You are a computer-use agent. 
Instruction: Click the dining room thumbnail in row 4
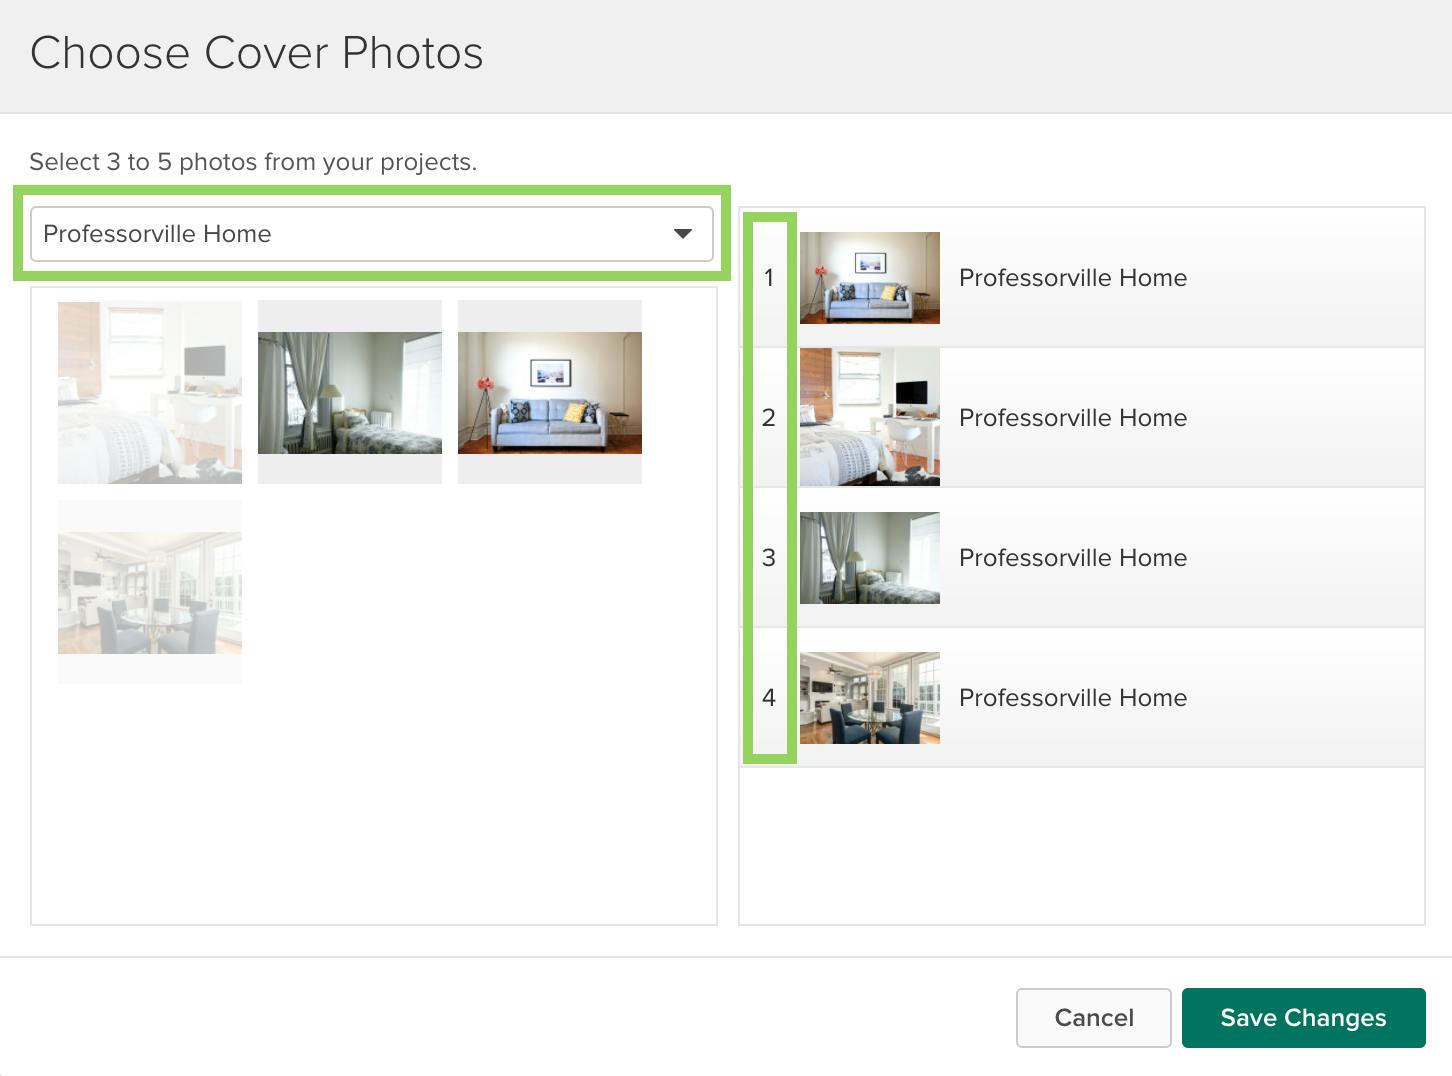coord(870,698)
